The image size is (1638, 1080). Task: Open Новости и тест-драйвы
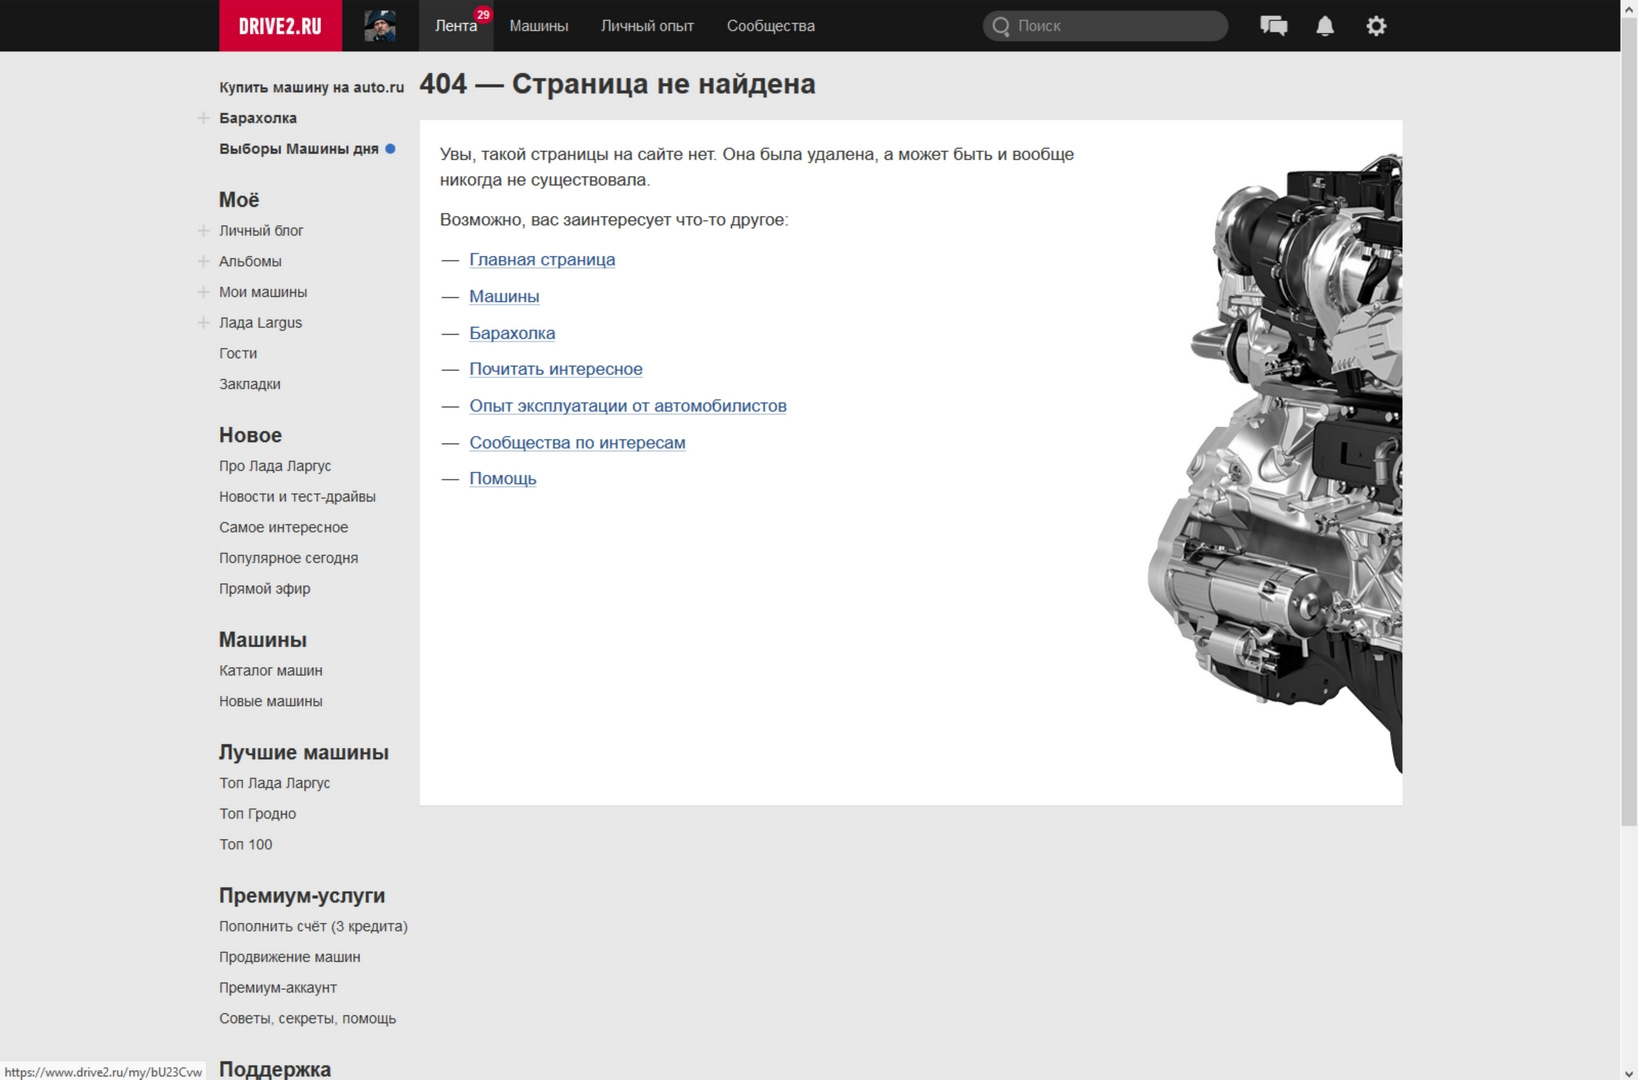click(297, 497)
